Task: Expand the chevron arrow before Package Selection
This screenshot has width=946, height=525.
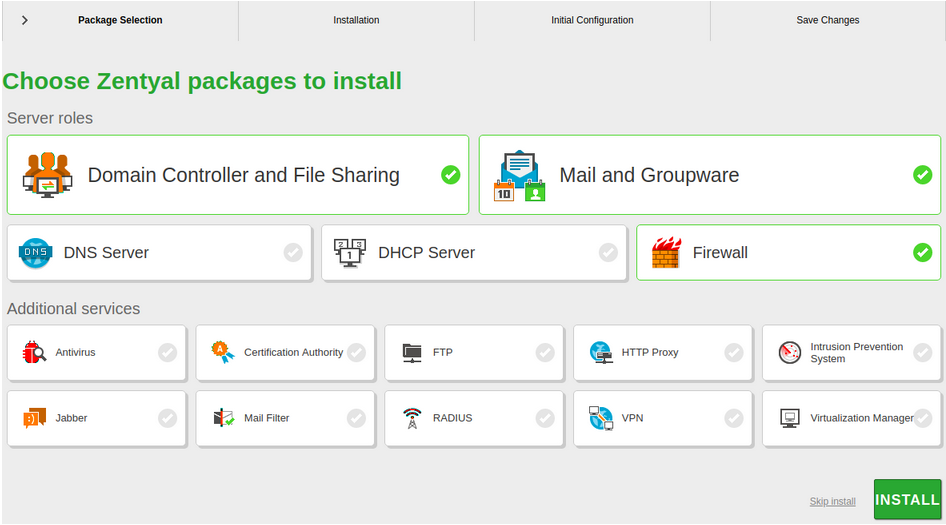Action: (x=24, y=20)
